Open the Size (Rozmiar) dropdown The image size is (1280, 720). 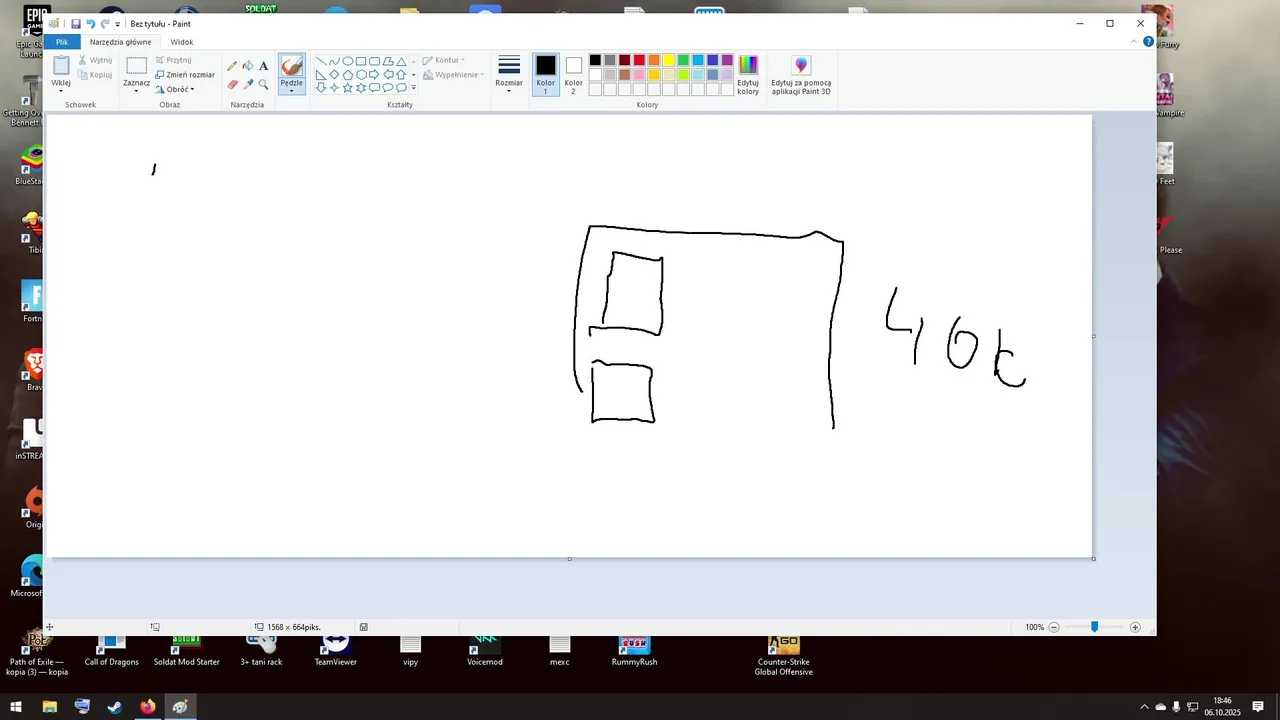[x=509, y=74]
